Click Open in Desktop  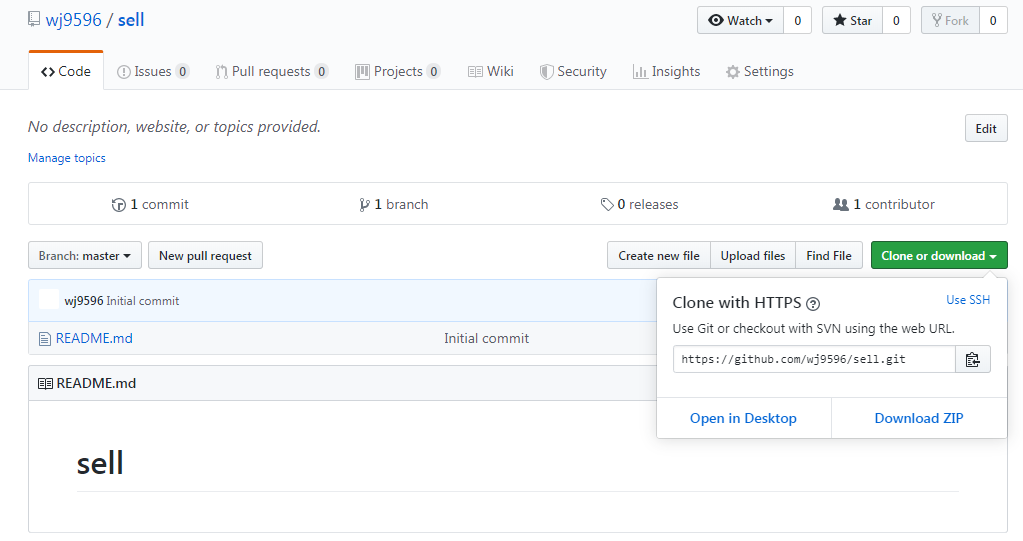click(743, 418)
